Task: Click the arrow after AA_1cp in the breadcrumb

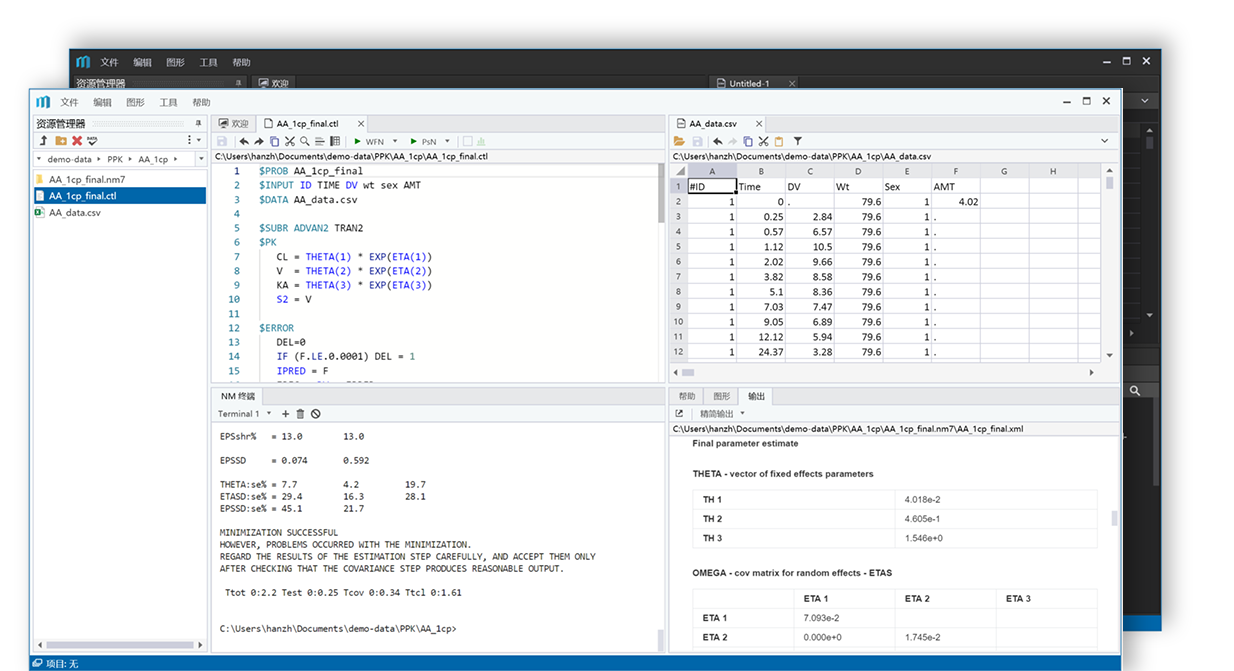Action: [x=177, y=159]
